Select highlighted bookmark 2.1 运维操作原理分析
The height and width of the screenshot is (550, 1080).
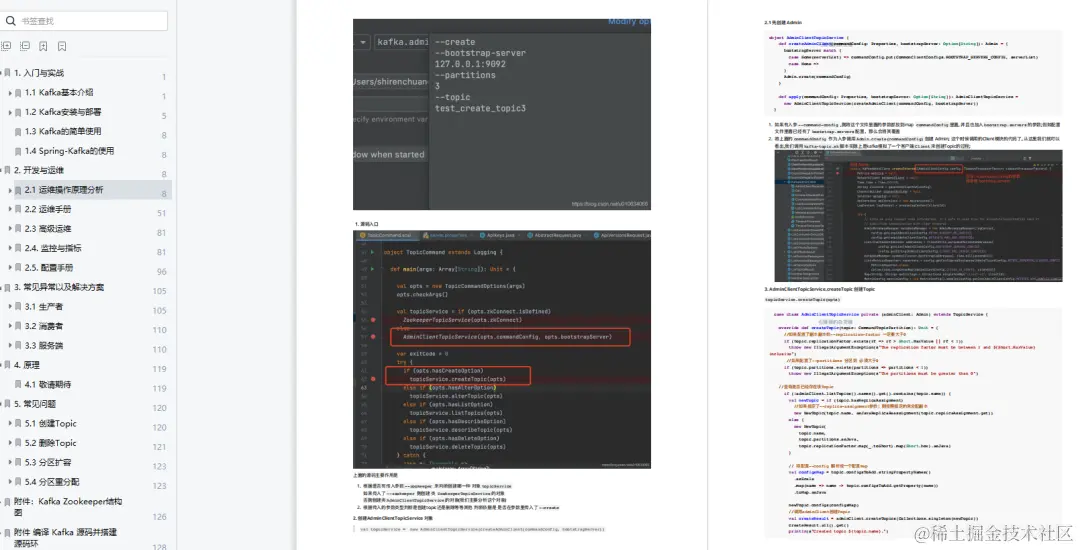64,190
